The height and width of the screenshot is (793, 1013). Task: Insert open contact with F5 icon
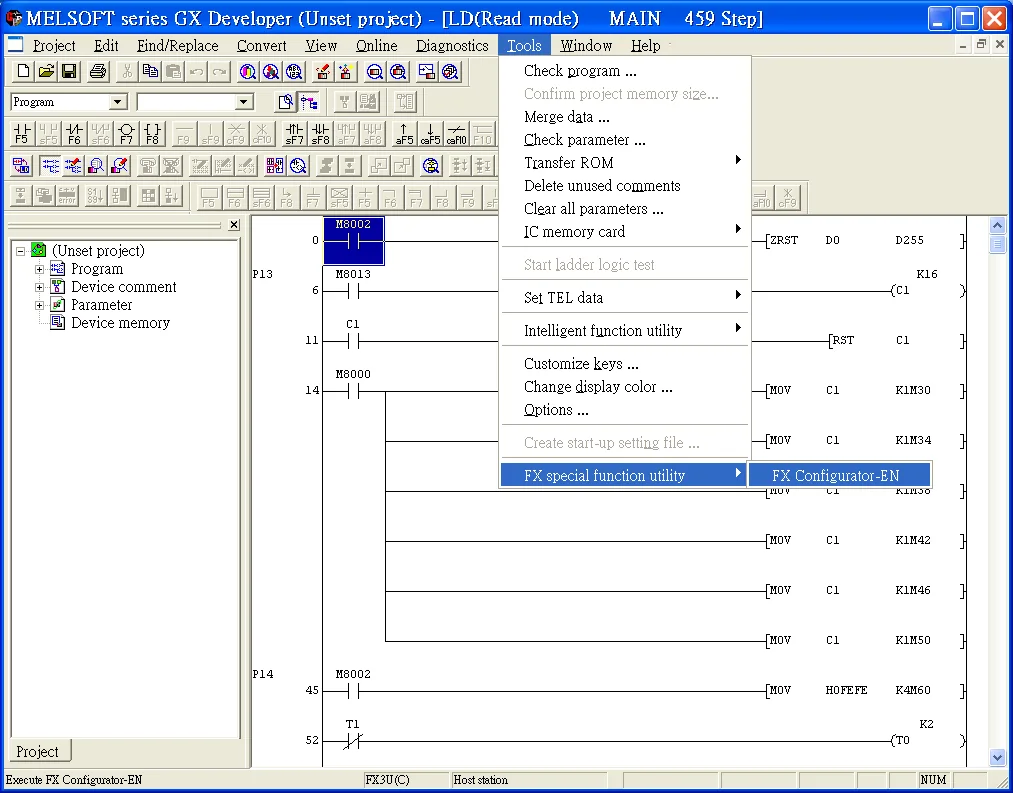click(x=22, y=134)
